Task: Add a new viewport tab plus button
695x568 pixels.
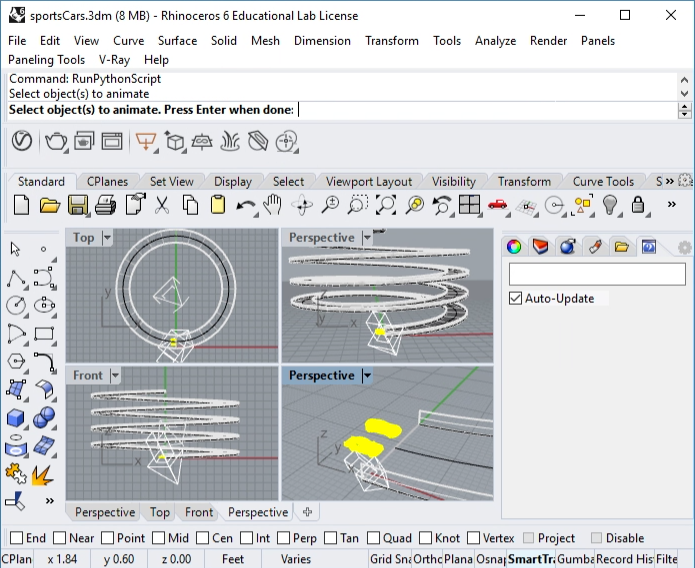Action: point(307,512)
